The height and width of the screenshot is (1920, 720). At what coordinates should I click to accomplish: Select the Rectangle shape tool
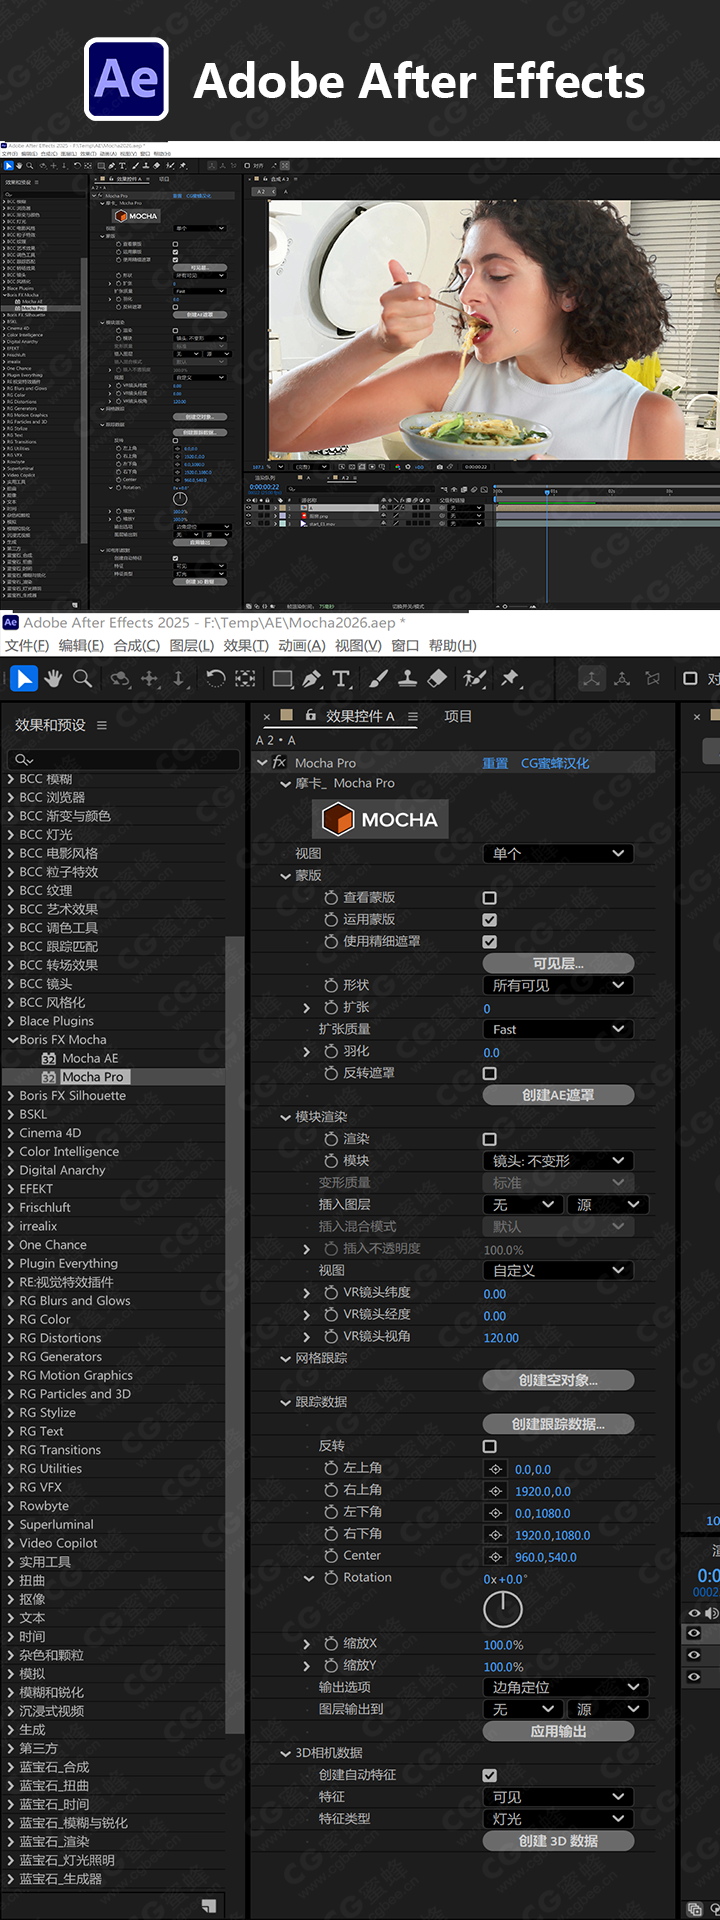283,679
